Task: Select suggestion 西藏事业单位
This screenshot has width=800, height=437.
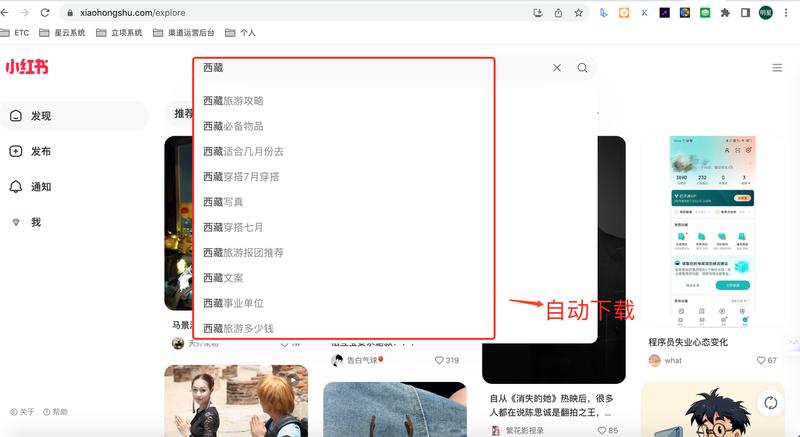Action: tap(233, 303)
